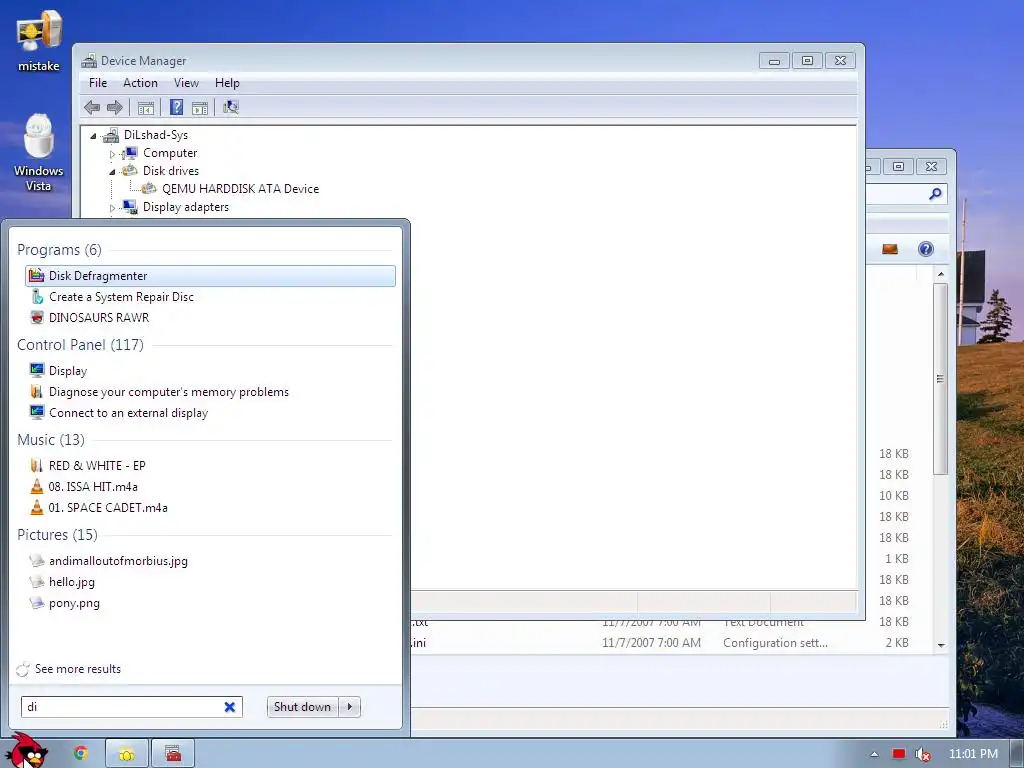
Task: Open Display control panel item
Action: (x=67, y=371)
